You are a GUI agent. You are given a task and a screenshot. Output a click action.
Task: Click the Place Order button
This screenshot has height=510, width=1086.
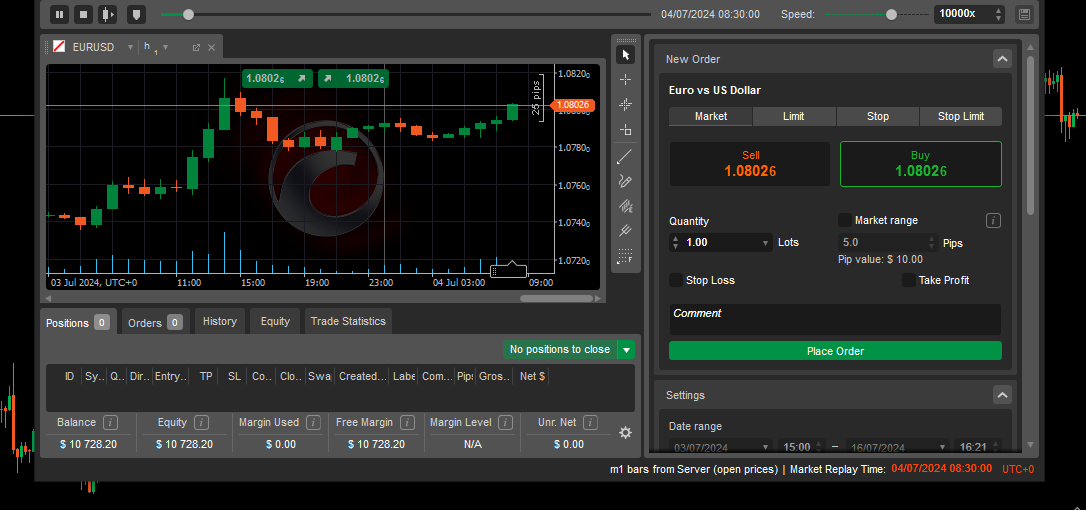click(835, 351)
